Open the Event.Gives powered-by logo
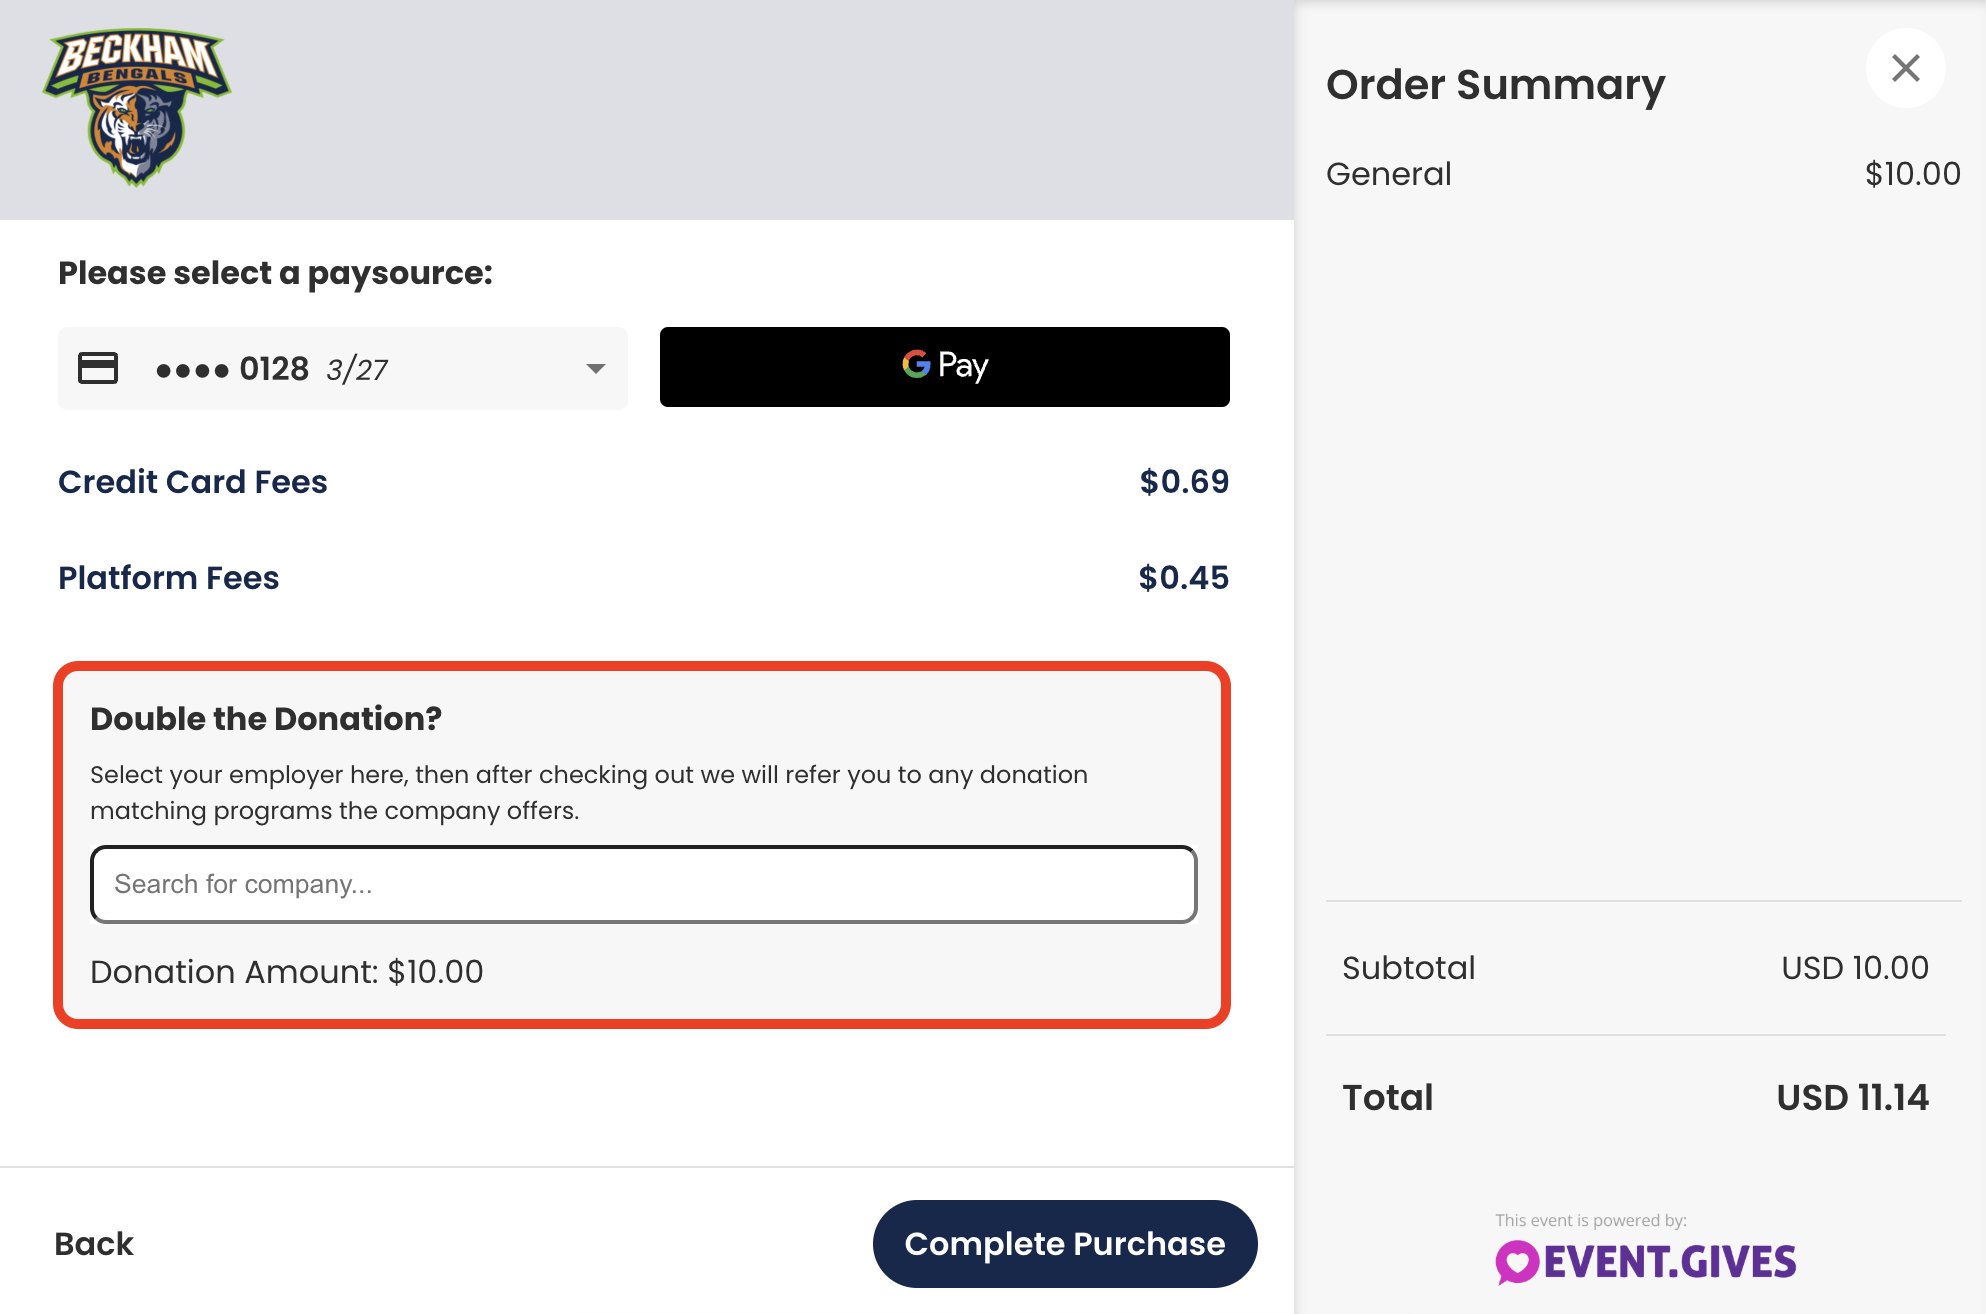This screenshot has width=1986, height=1314. point(1646,1262)
